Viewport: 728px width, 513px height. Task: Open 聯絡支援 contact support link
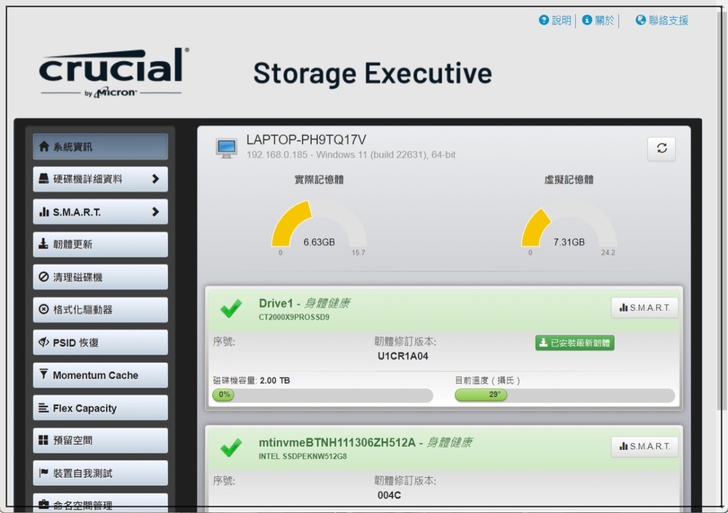pyautogui.click(x=662, y=20)
